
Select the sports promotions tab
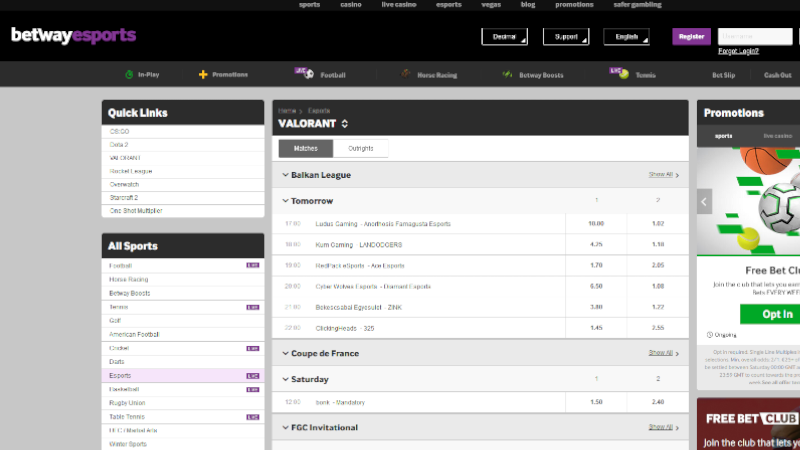723,136
